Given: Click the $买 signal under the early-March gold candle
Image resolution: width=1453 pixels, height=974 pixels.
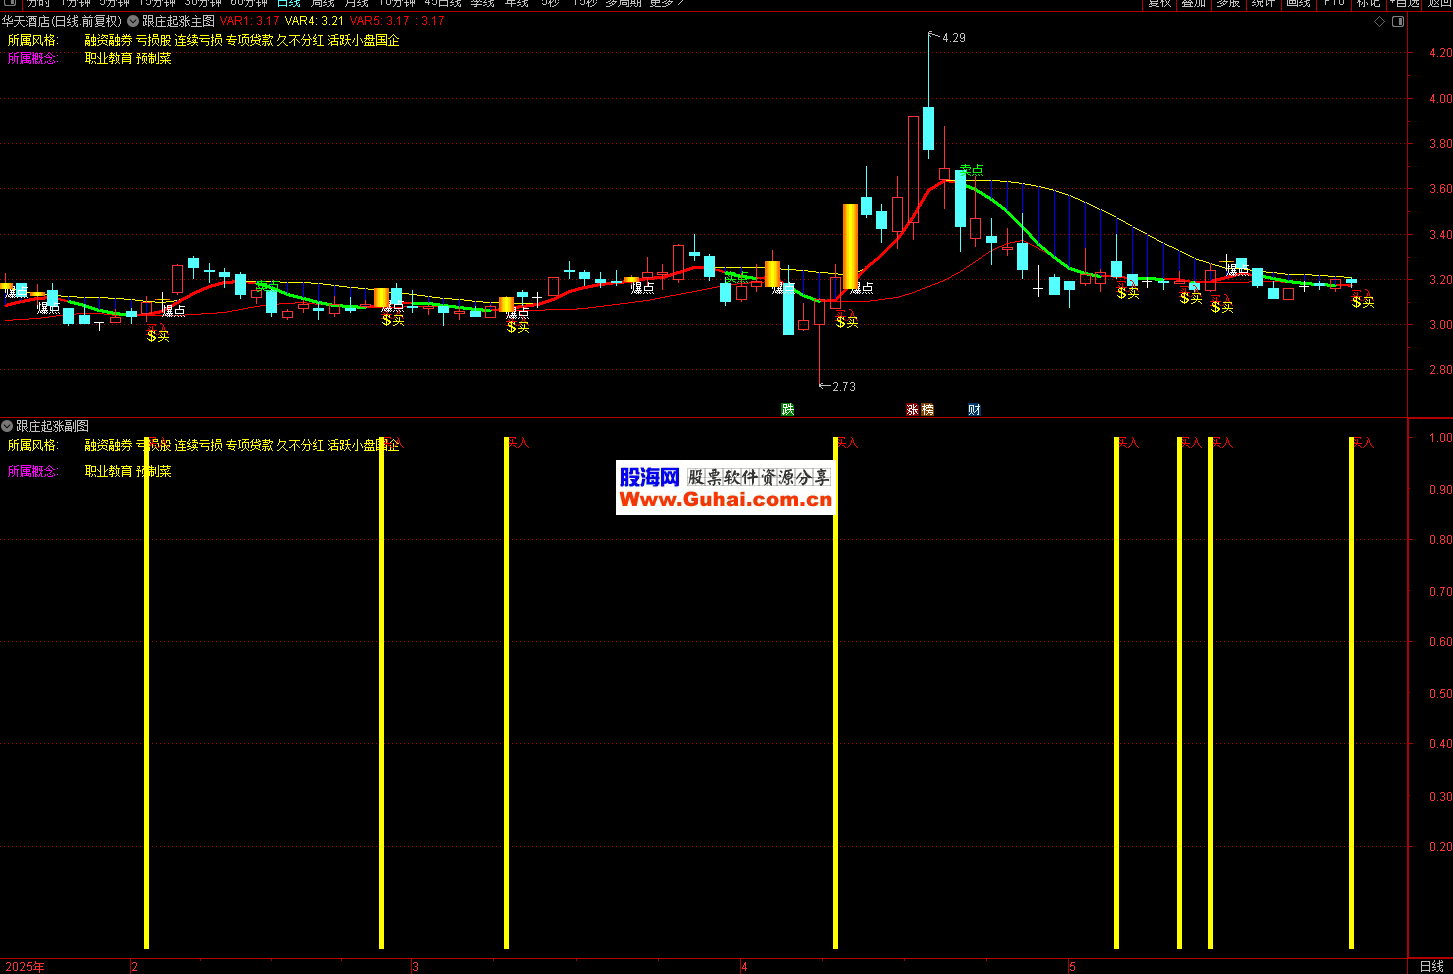Looking at the screenshot, I should 518,327.
